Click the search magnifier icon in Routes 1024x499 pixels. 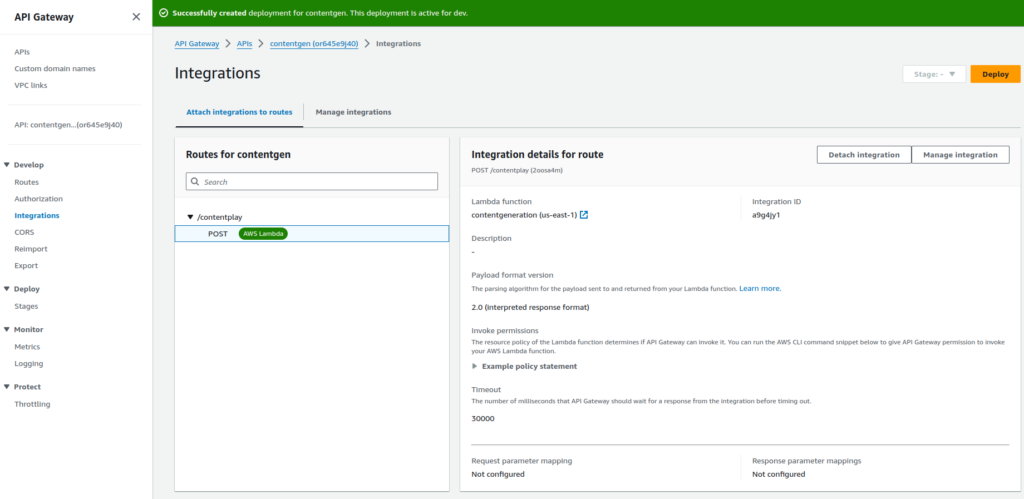pos(195,182)
